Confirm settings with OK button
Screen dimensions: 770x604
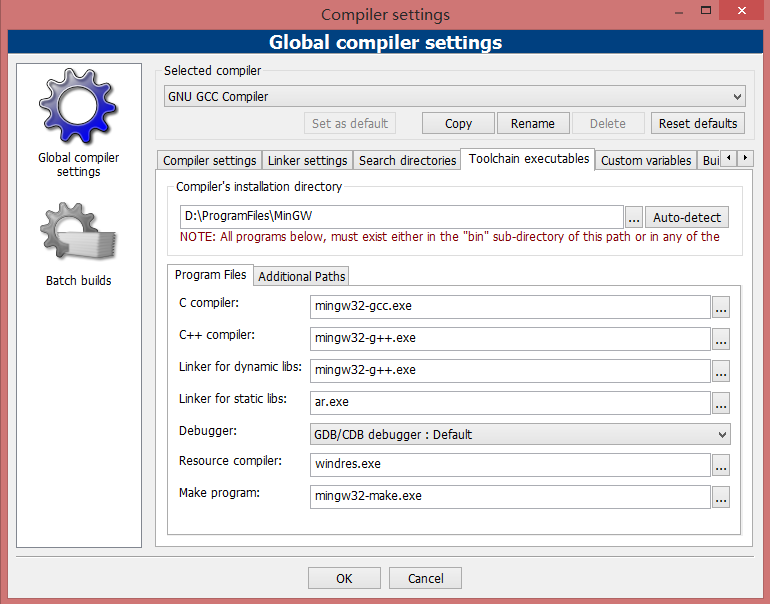point(344,578)
